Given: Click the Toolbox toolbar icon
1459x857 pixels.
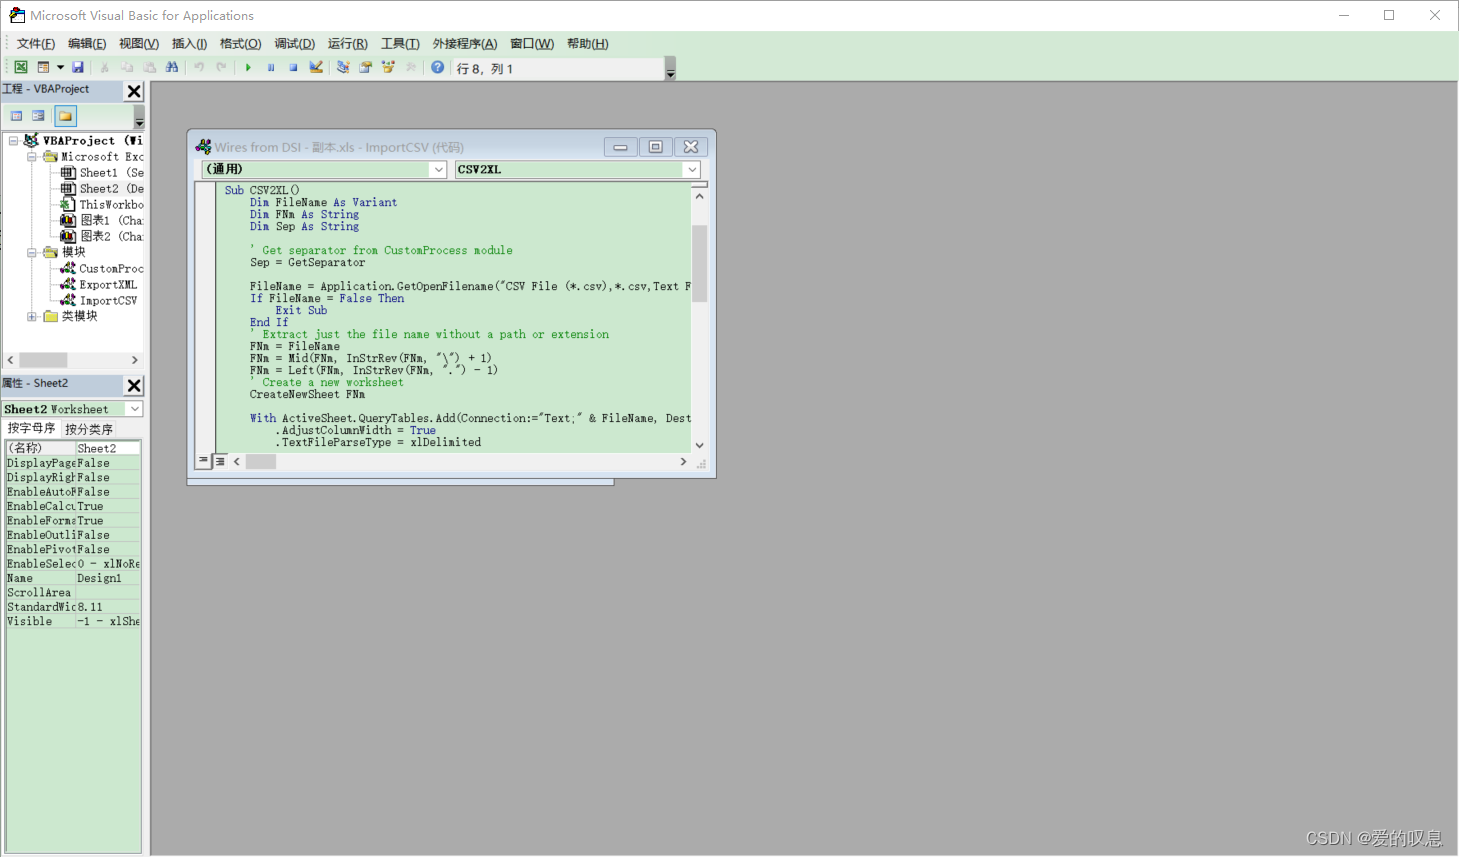Looking at the screenshot, I should (x=410, y=67).
